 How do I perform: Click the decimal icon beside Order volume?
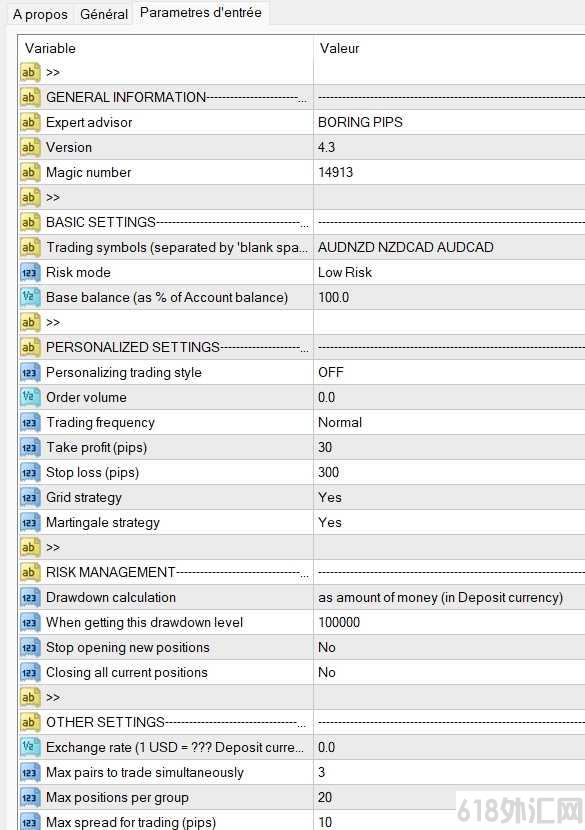[x=30, y=398]
